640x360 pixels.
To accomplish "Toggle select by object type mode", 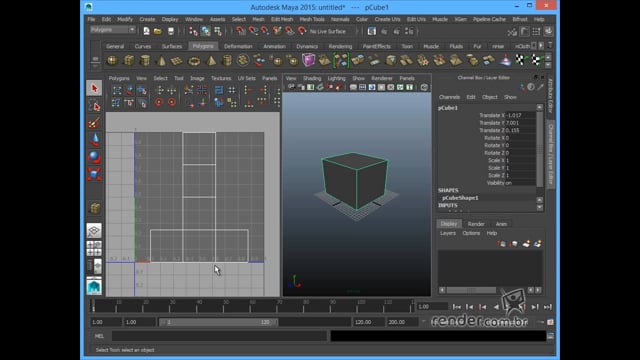I will [x=206, y=31].
